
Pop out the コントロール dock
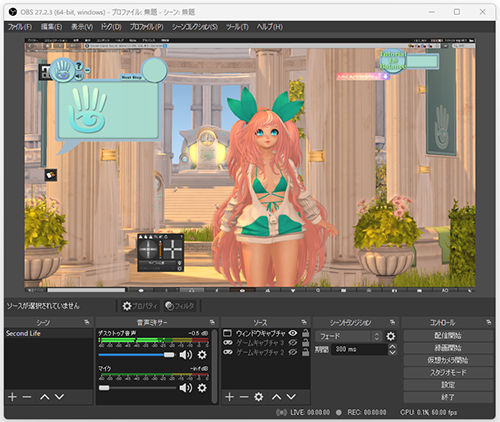(489, 322)
